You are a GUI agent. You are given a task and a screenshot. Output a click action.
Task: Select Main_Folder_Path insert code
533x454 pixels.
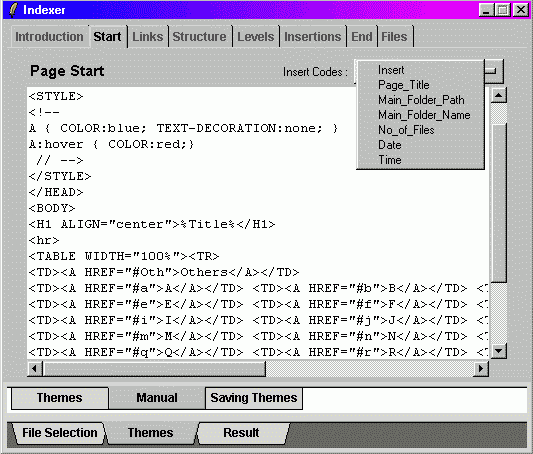(421, 100)
